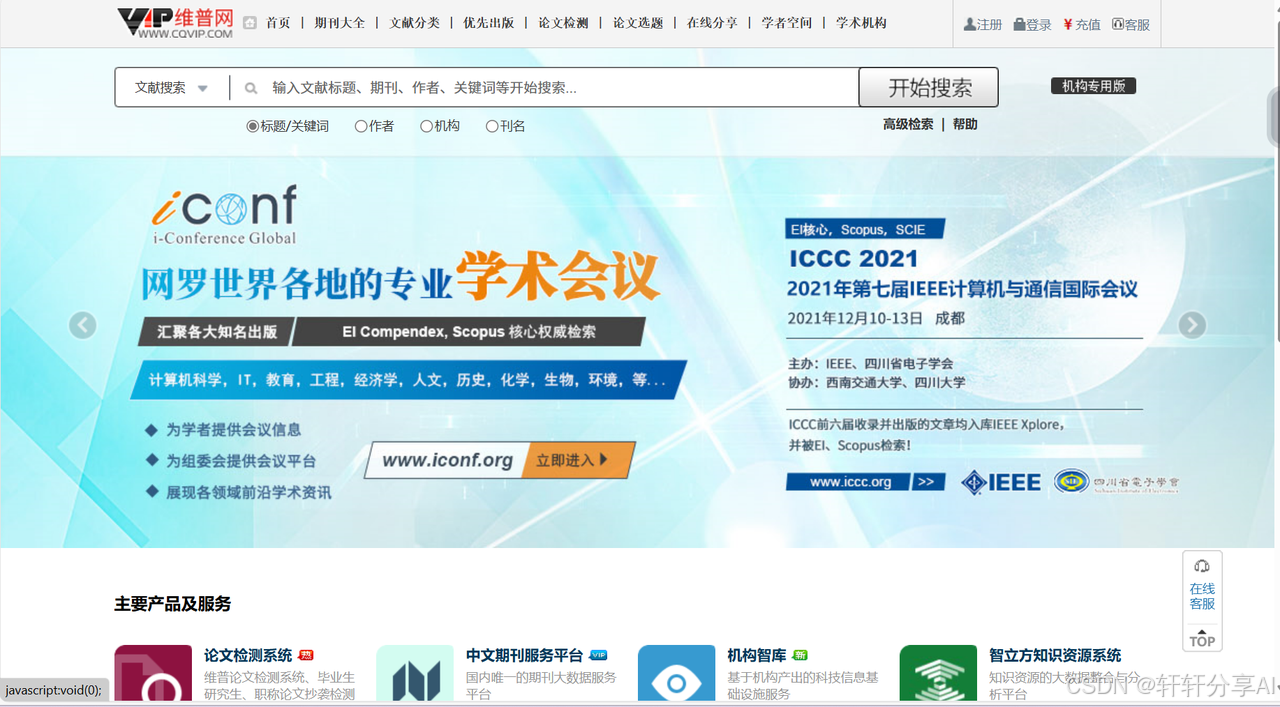This screenshot has width=1280, height=707.
Task: Open 机构智库 product title
Action: 757,655
